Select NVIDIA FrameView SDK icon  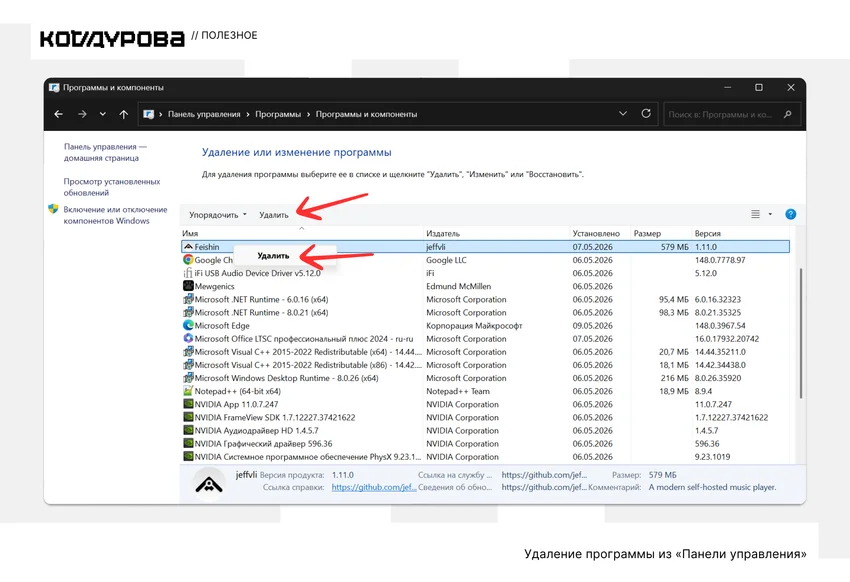pos(188,417)
